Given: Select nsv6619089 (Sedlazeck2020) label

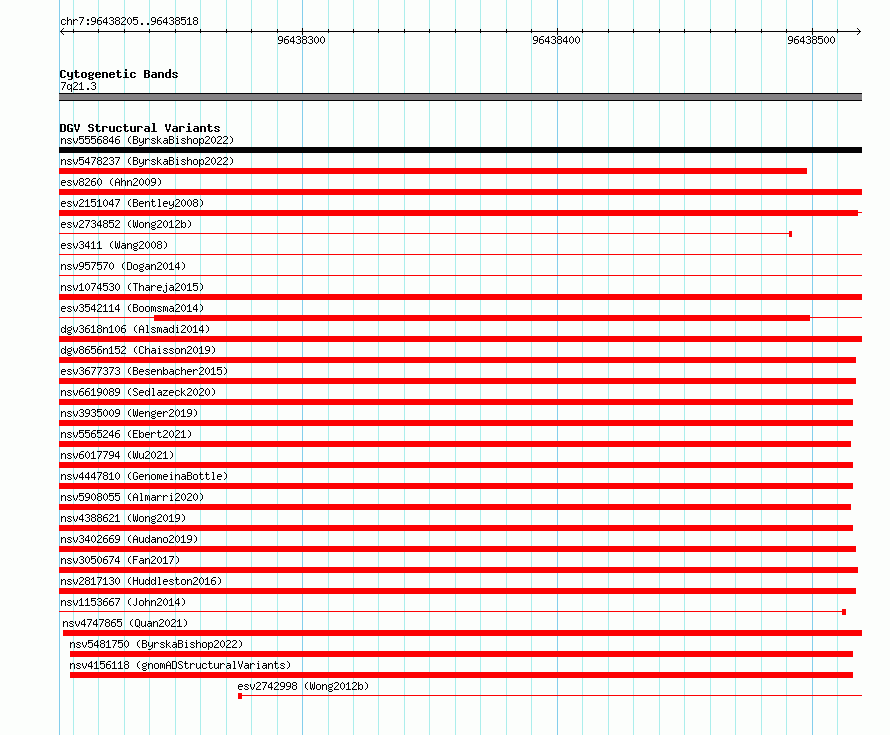Looking at the screenshot, I should click(x=138, y=392).
